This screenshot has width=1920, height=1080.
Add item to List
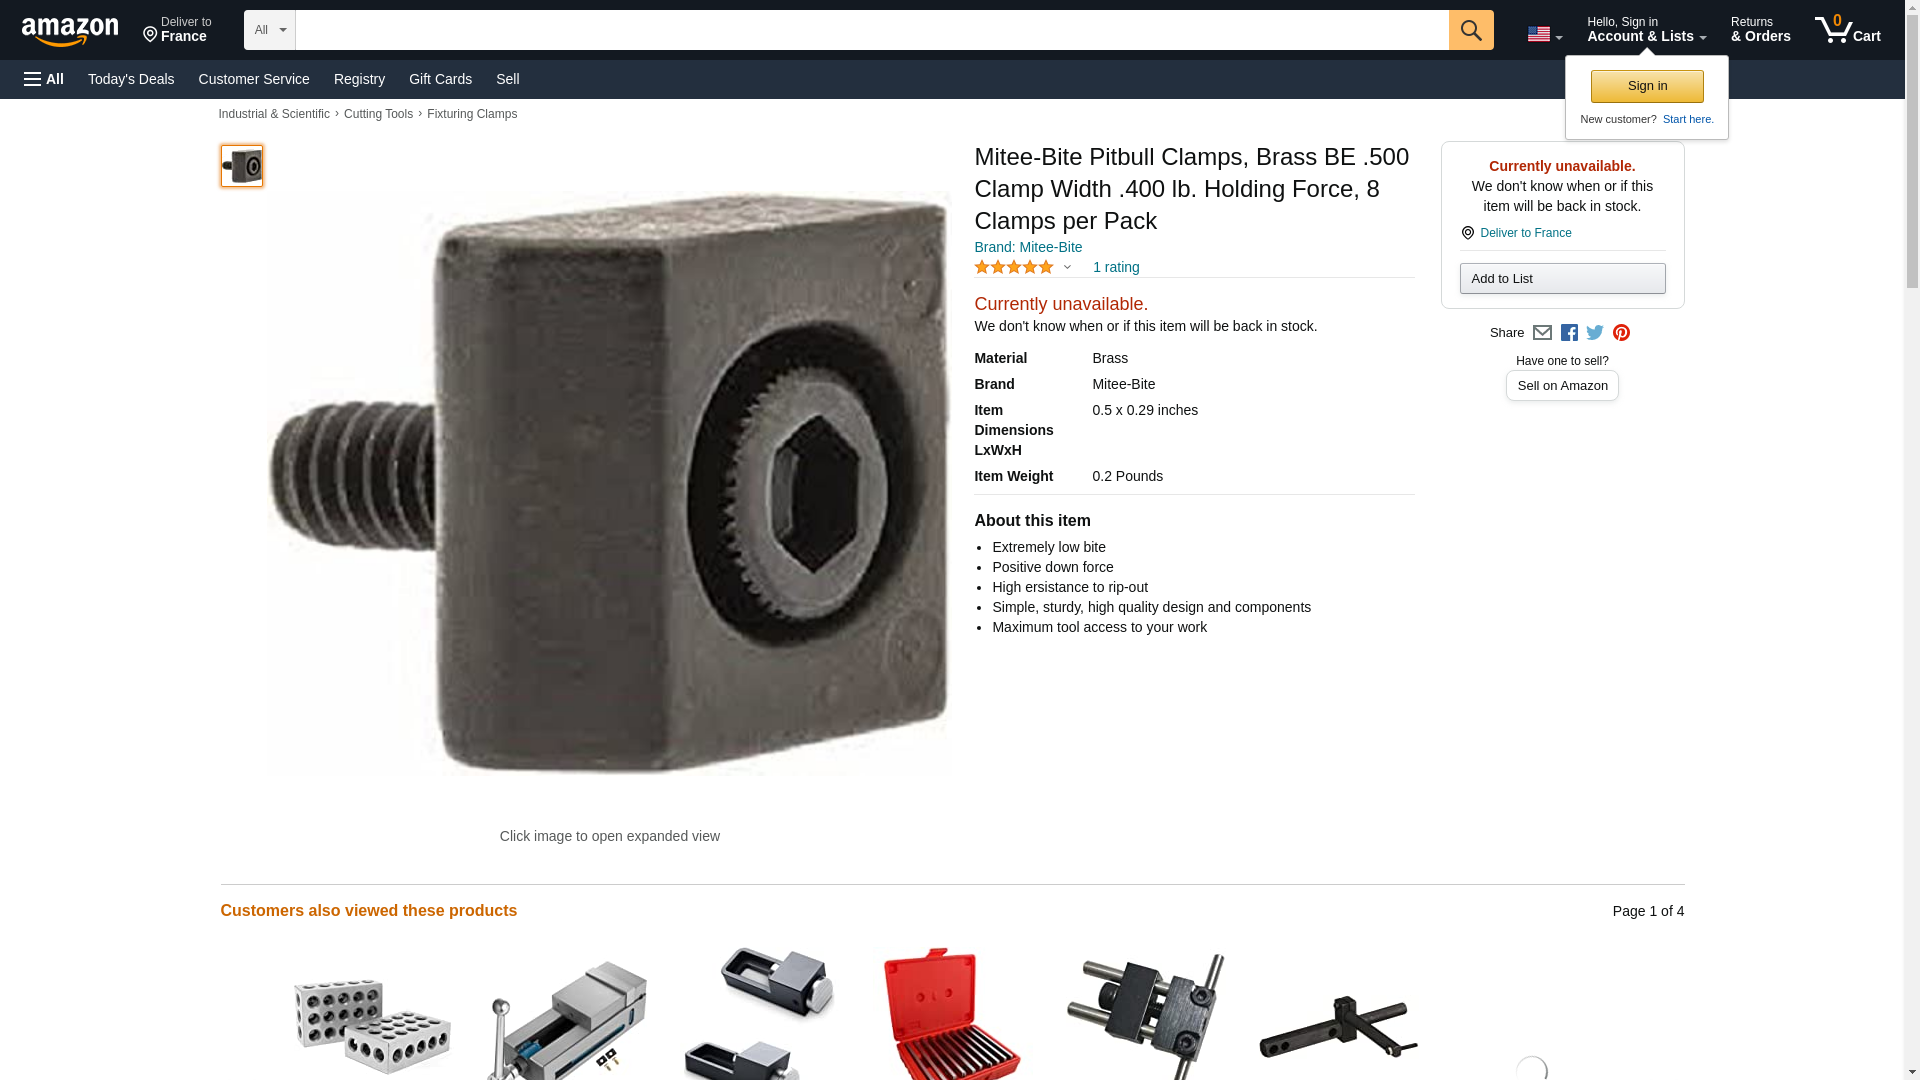[1562, 278]
